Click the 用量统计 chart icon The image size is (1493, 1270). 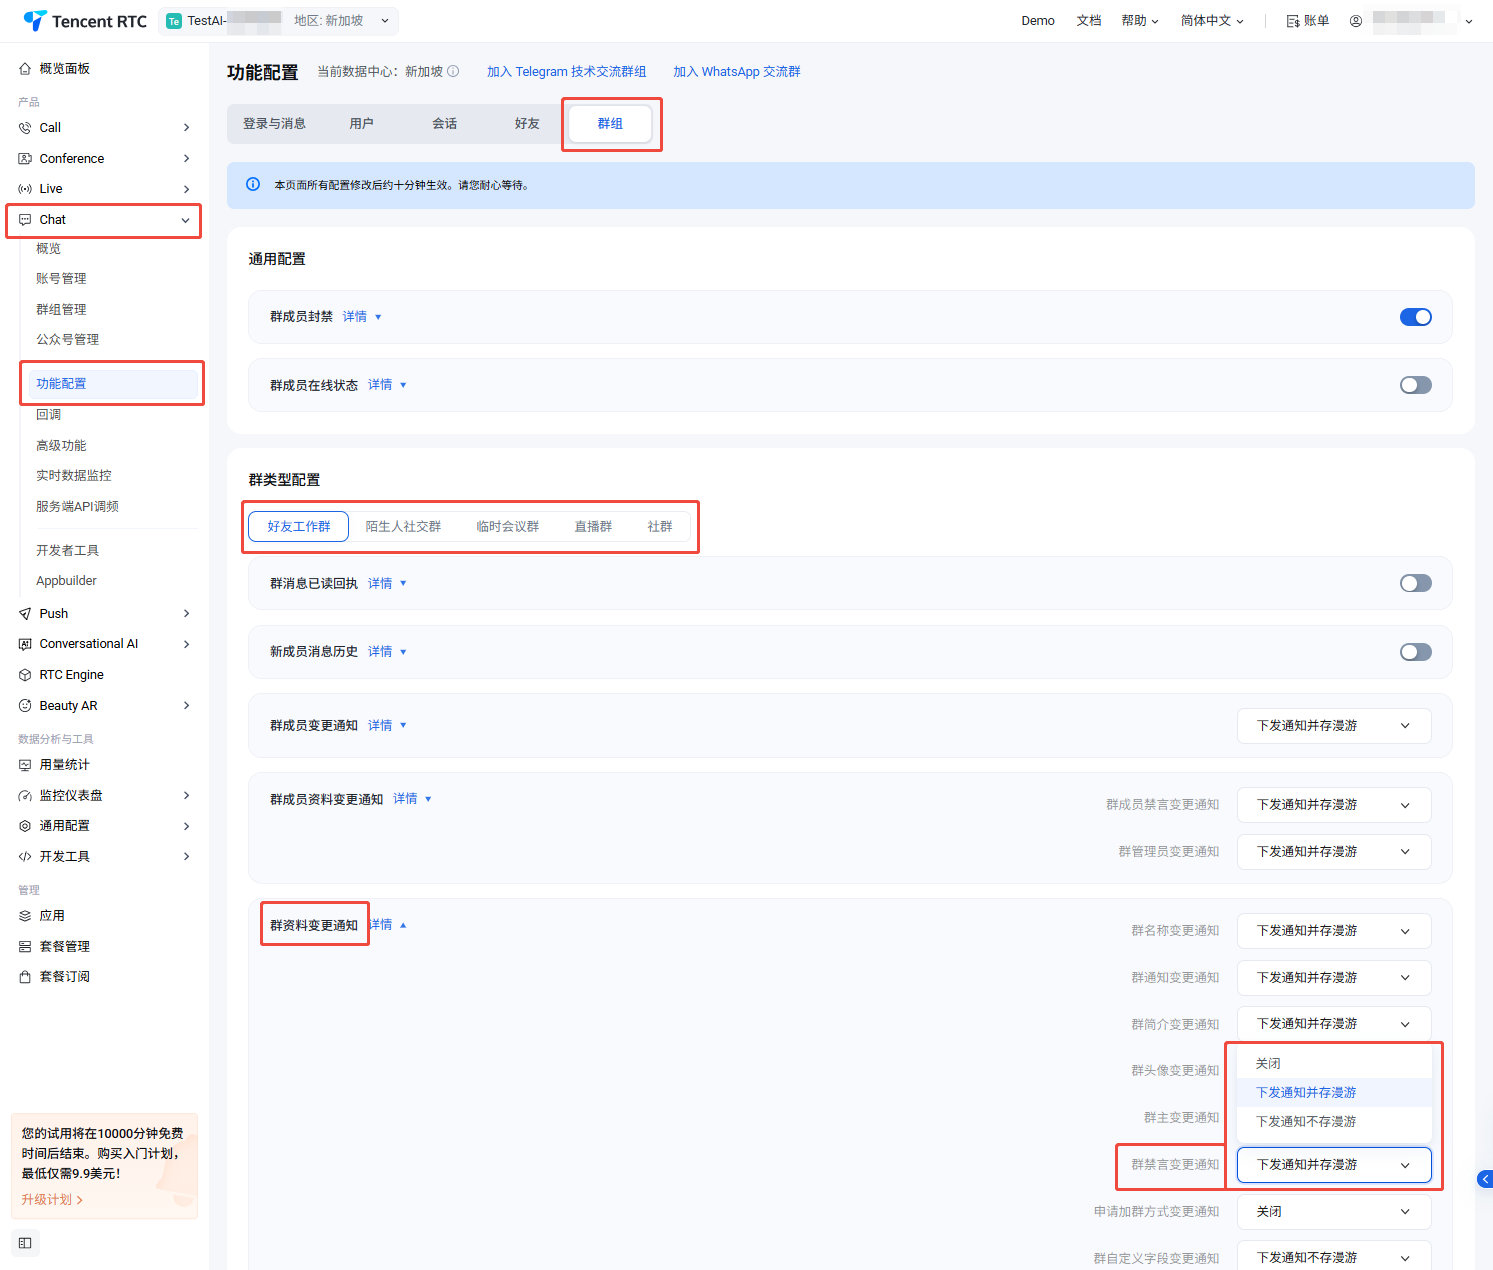[x=25, y=765]
